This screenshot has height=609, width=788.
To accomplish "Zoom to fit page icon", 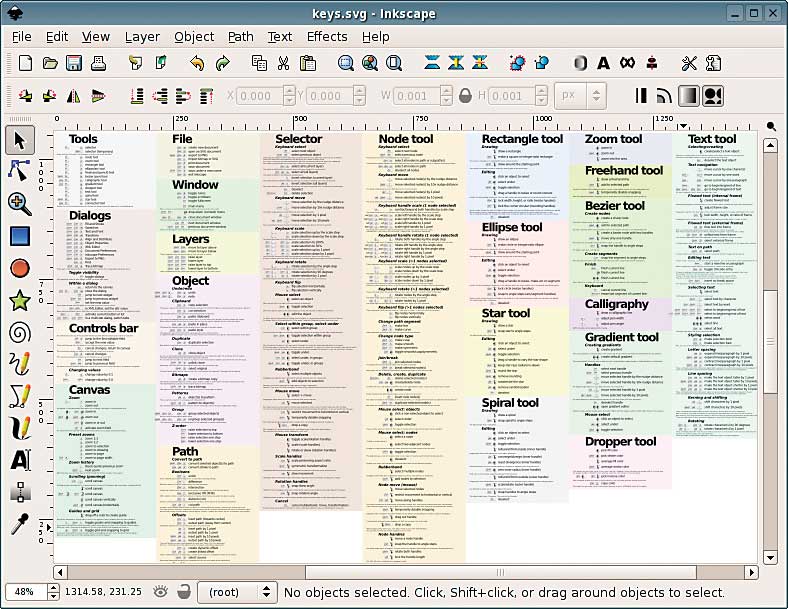I will point(394,63).
